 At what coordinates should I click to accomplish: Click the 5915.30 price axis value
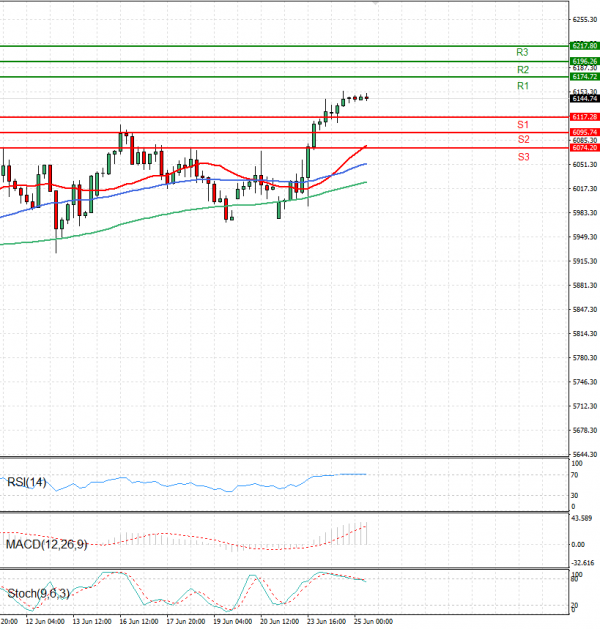pyautogui.click(x=585, y=261)
